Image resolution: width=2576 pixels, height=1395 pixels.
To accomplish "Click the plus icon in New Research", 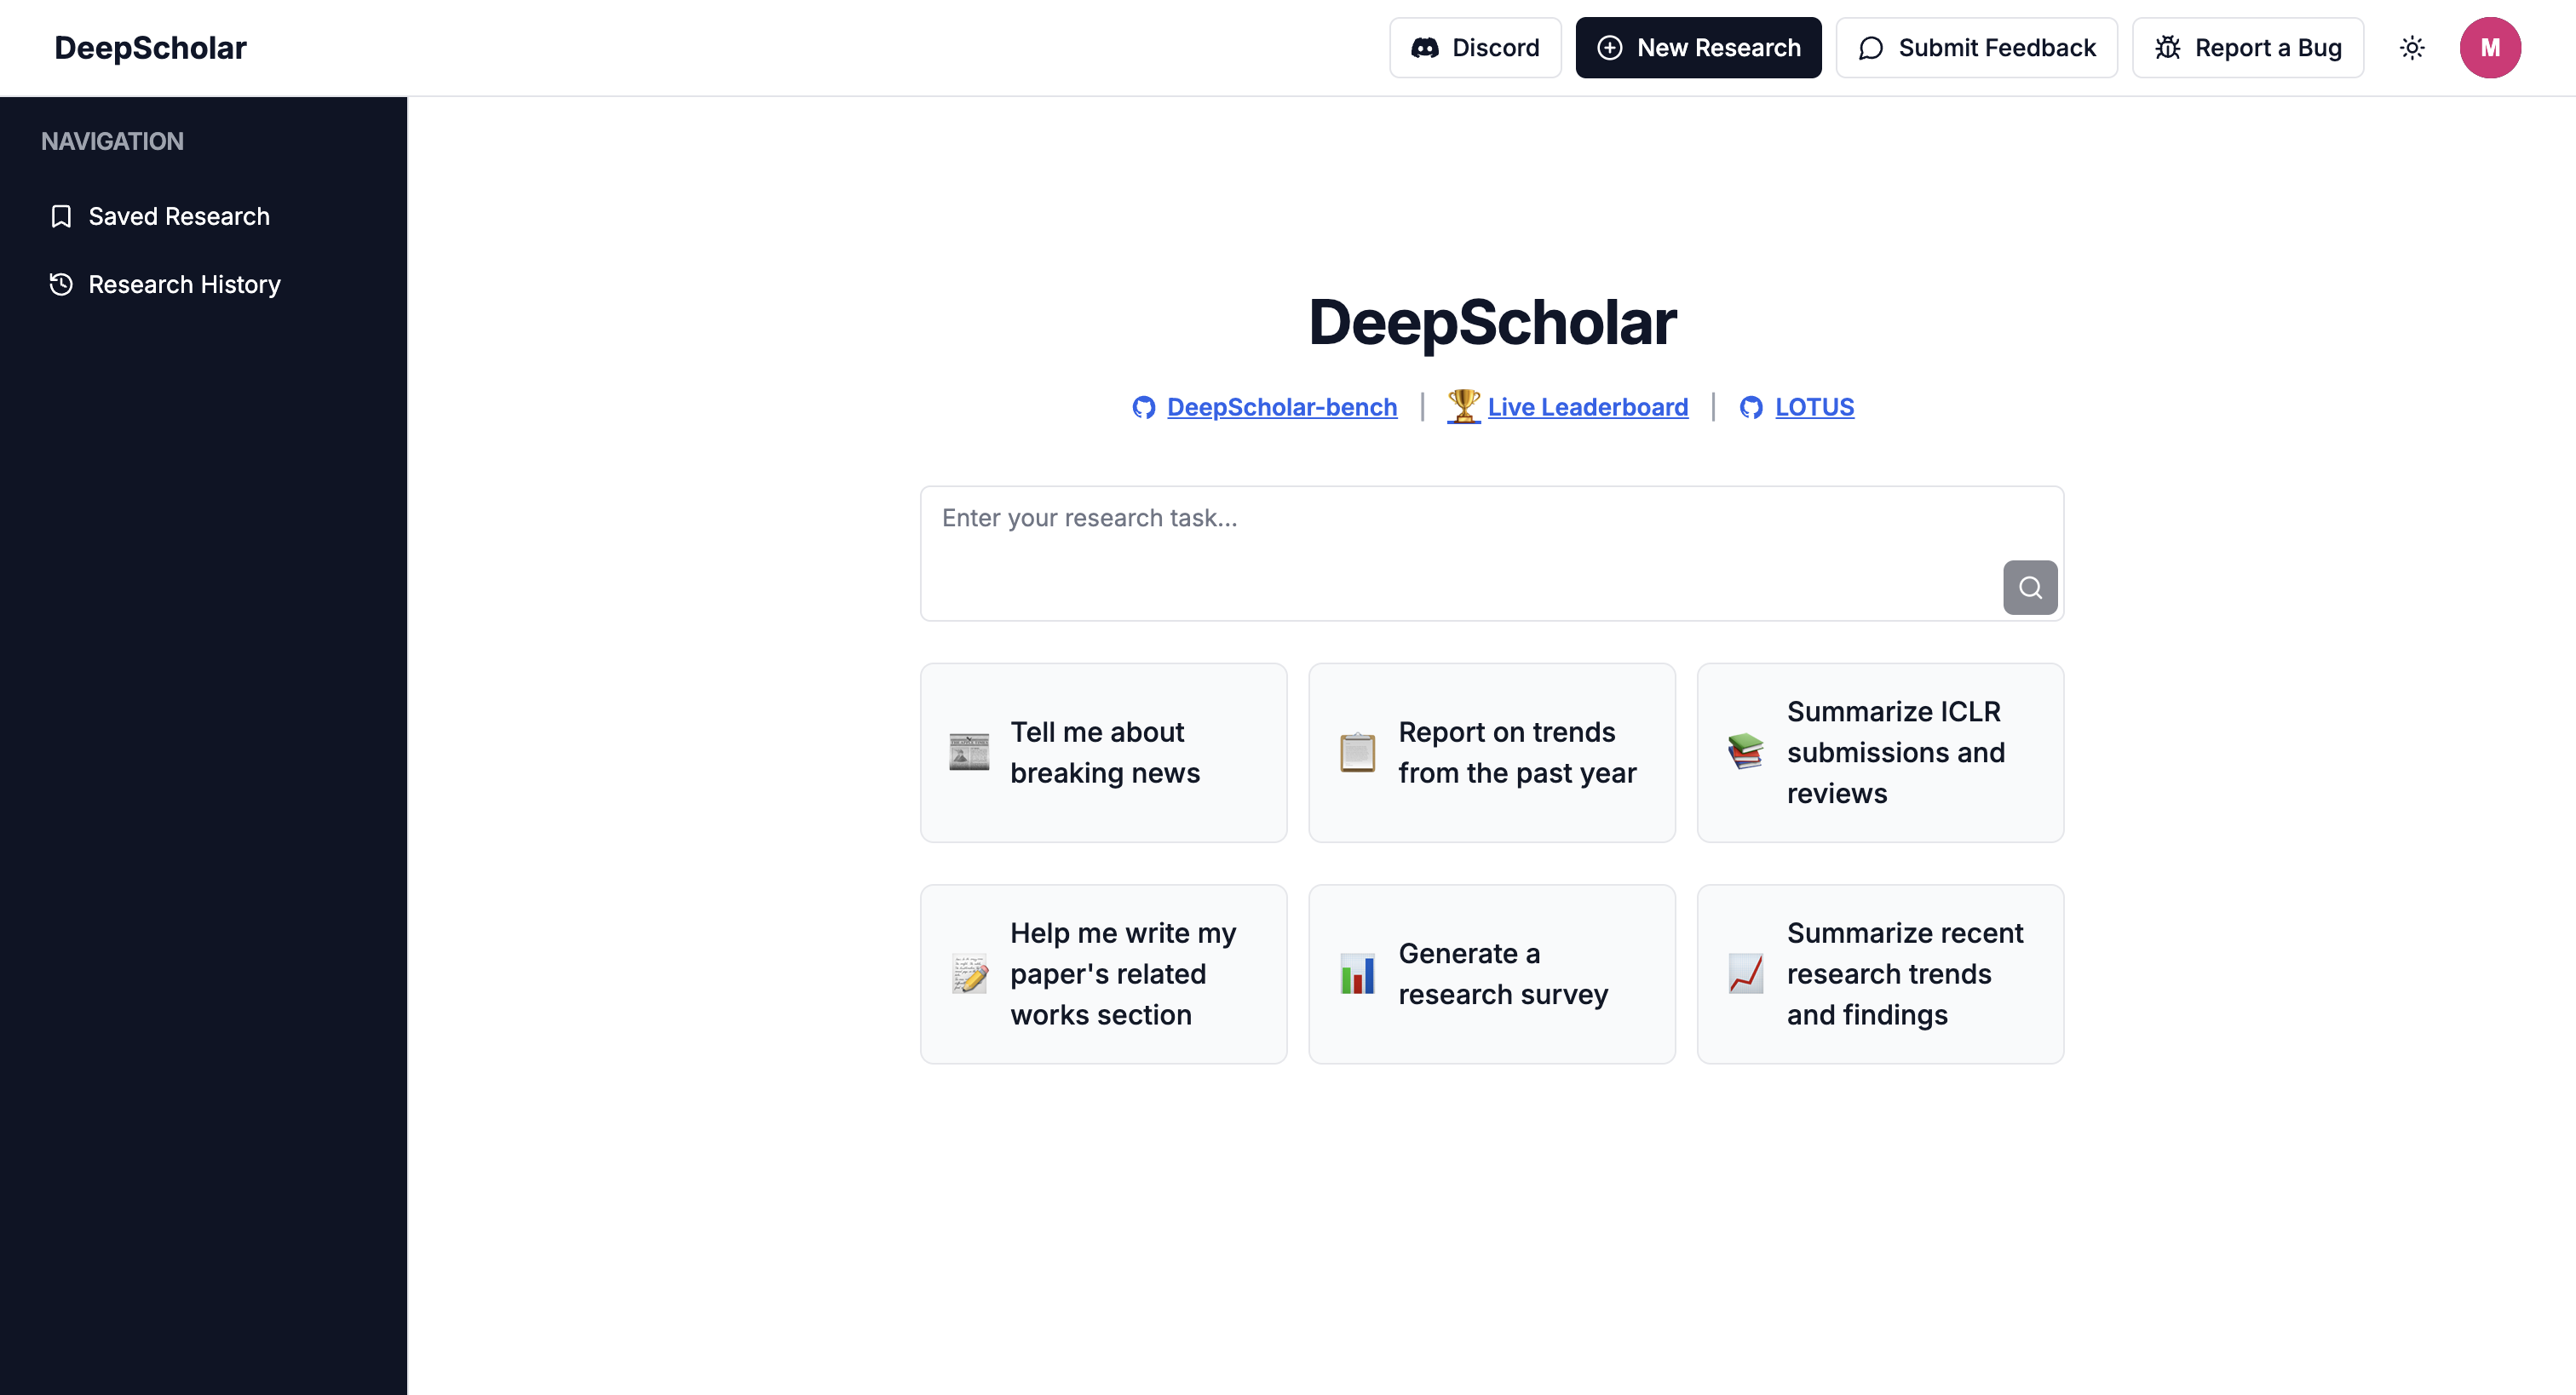I will 1609,47.
